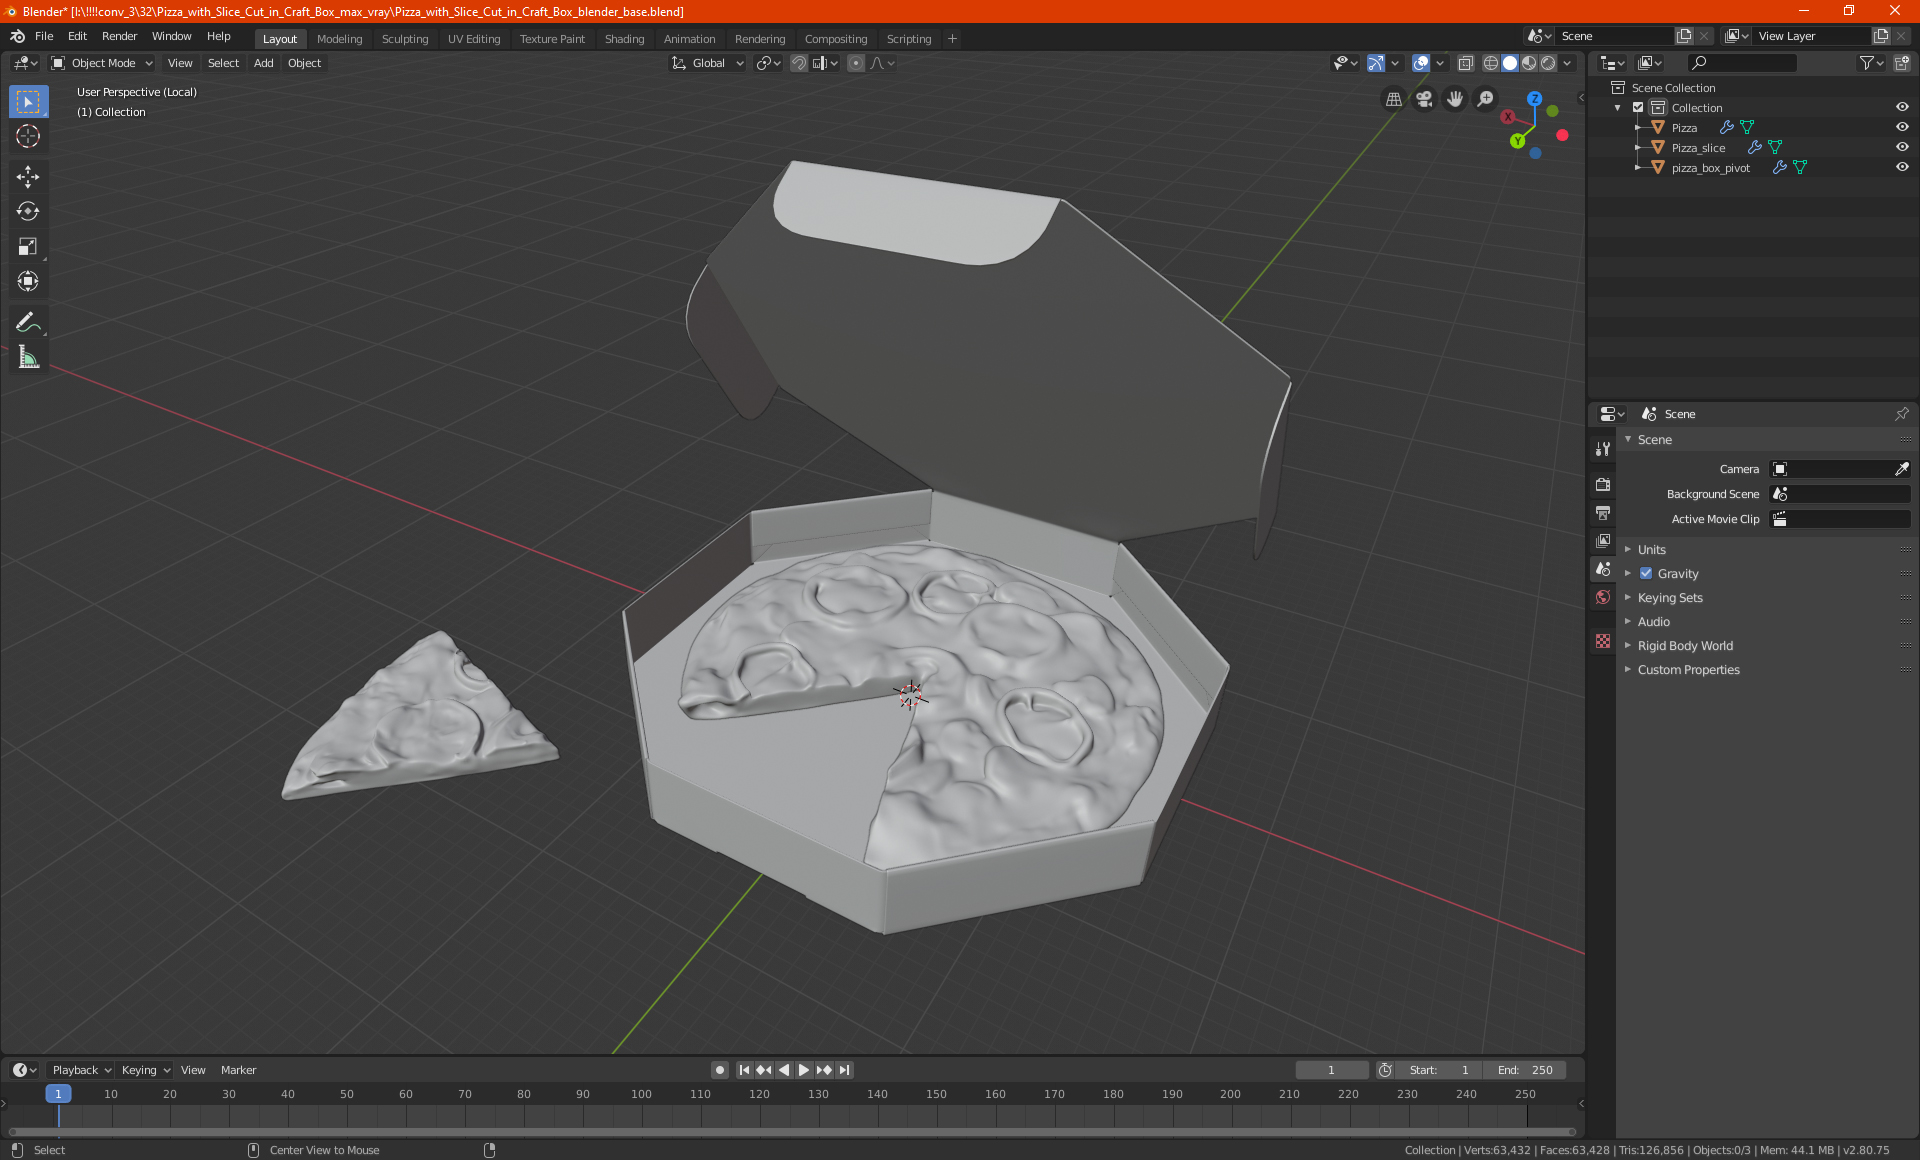Expand the Rigid Body World panel
Viewport: 1920px width, 1160px height.
pos(1685,645)
